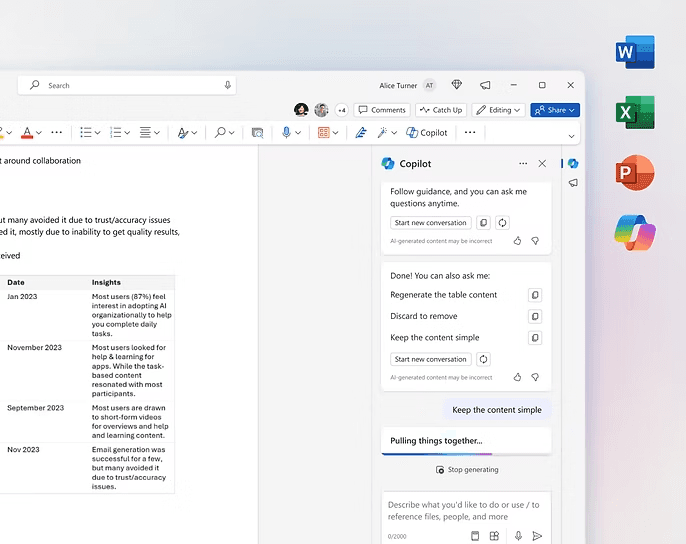The image size is (686, 544).
Task: Select megaphone icon in side rail
Action: click(573, 183)
